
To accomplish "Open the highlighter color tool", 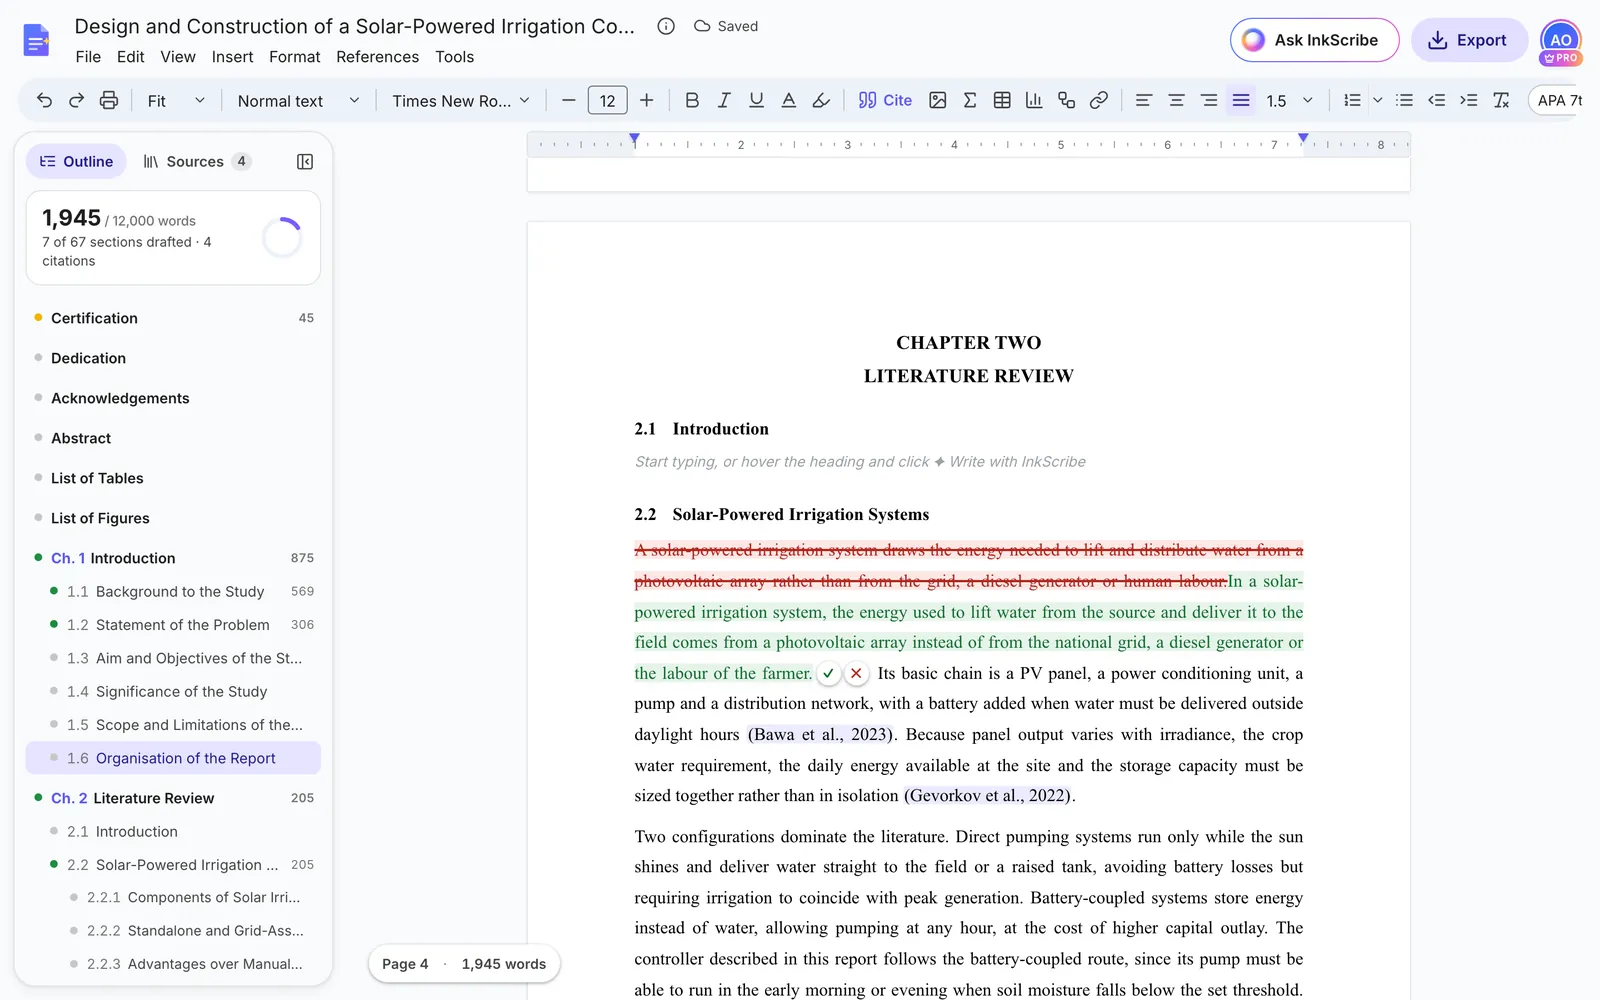I will (x=821, y=100).
